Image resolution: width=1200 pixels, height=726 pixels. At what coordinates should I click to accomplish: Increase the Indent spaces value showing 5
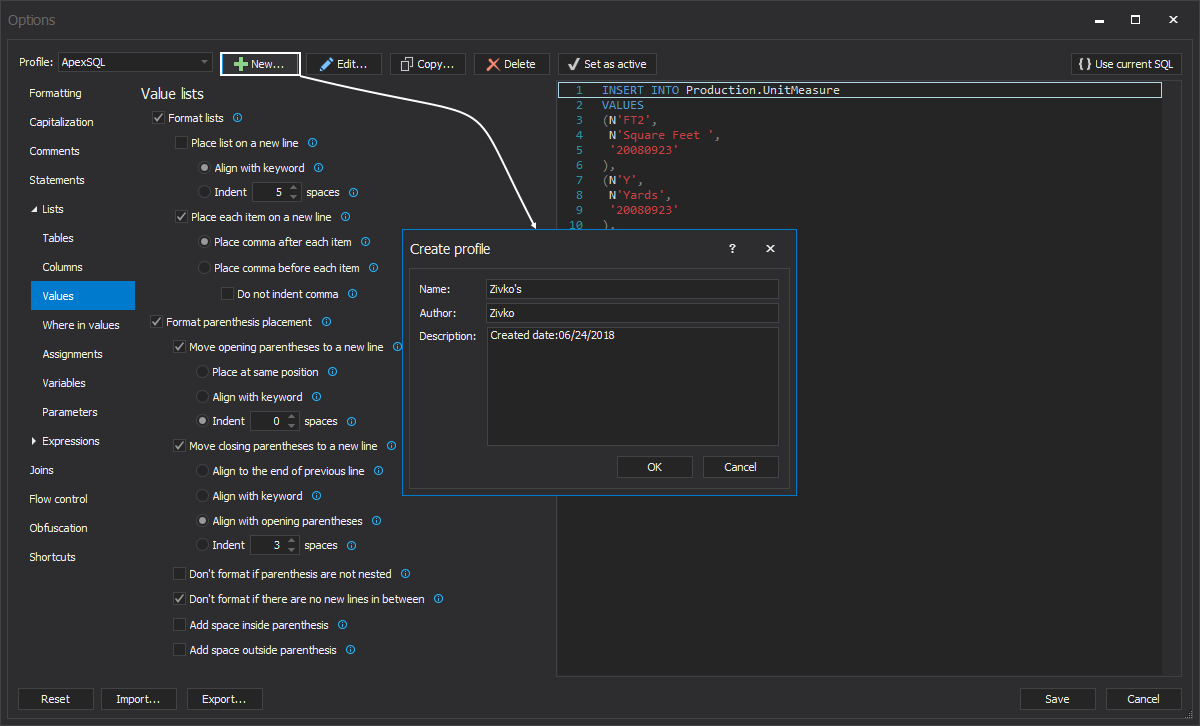293,188
